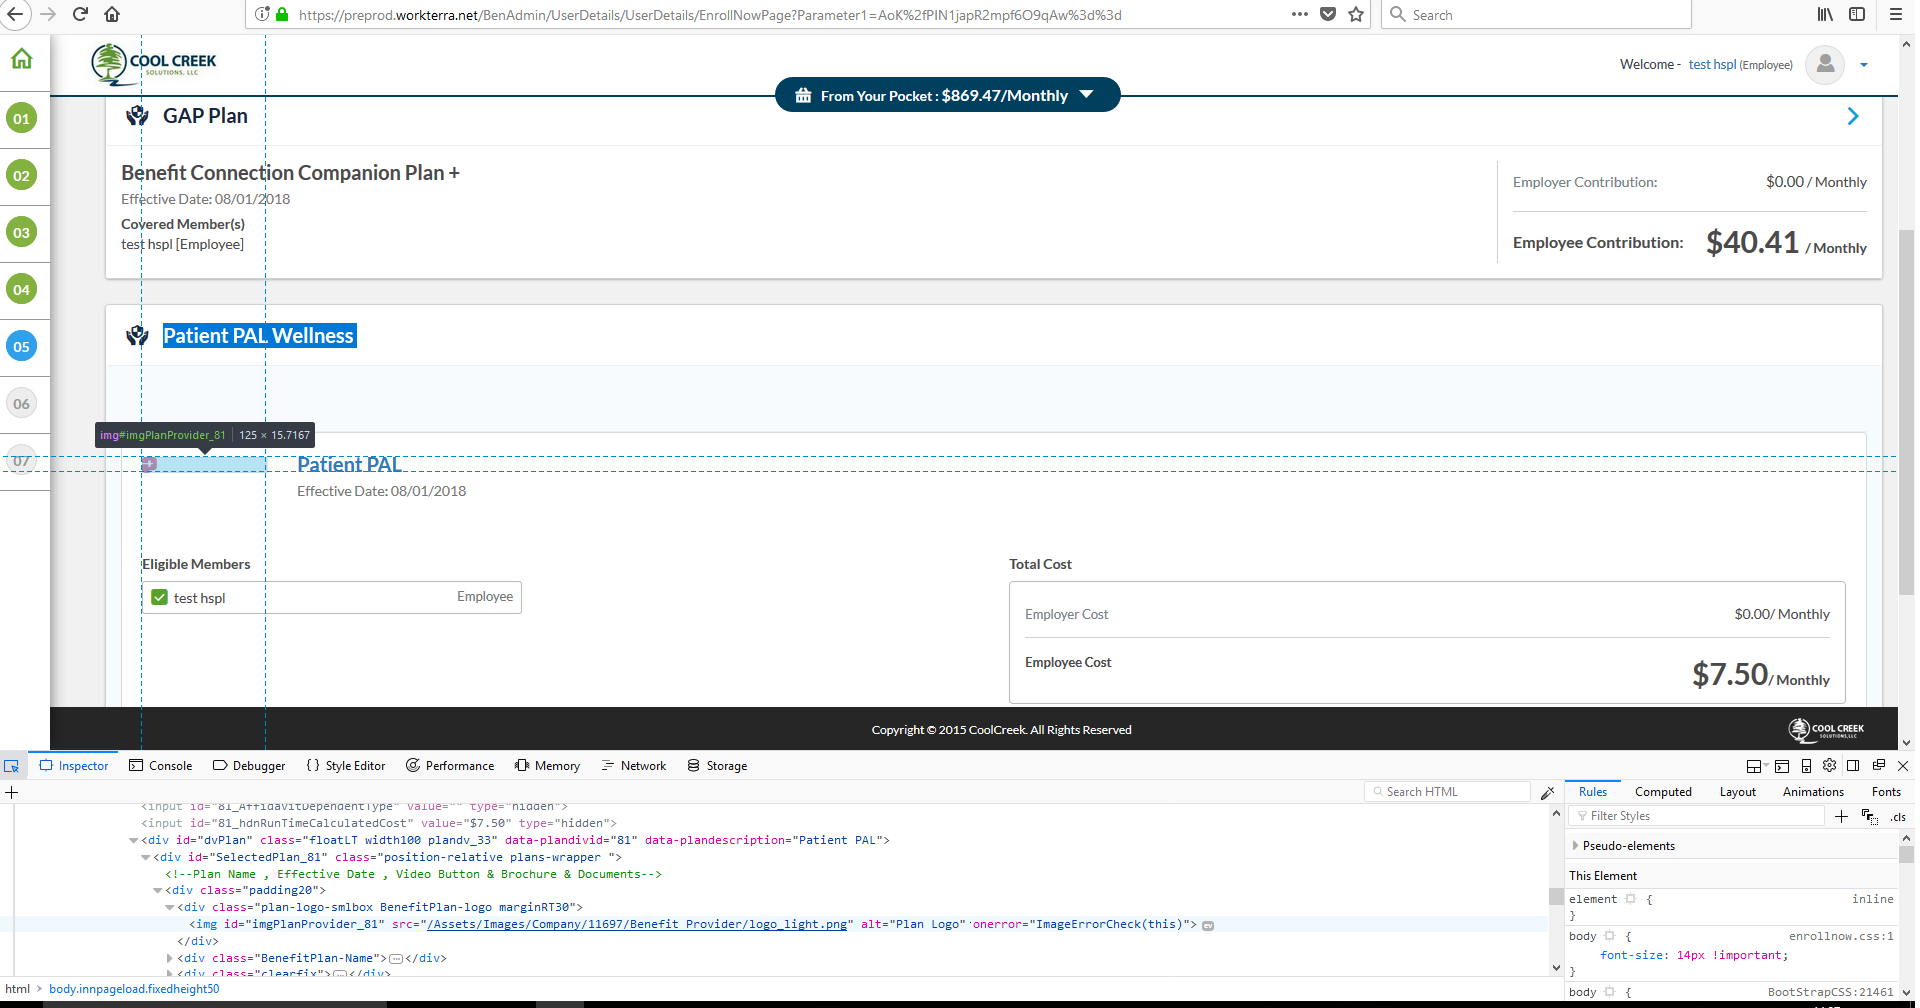Toggle the .cls class panel

[1898, 817]
